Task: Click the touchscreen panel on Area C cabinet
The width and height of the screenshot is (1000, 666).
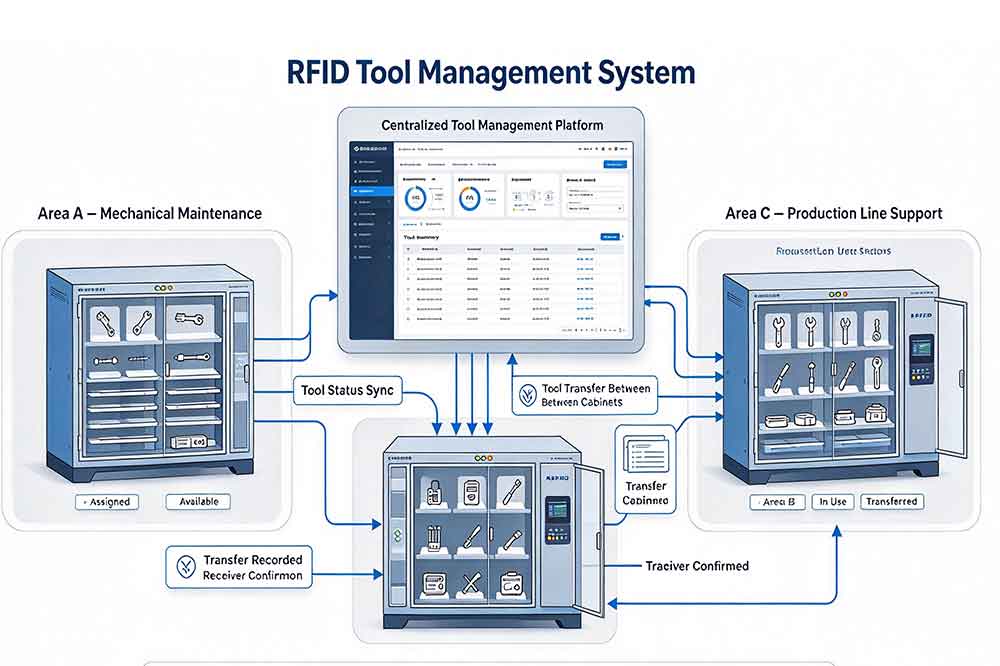Action: point(921,359)
